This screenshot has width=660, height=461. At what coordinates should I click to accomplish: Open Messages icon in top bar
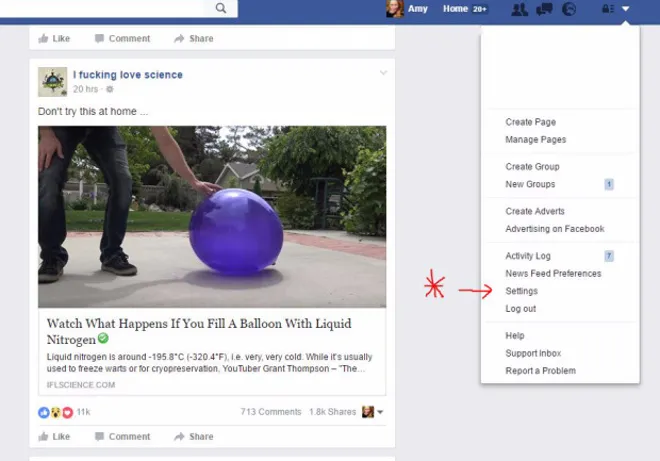544,9
